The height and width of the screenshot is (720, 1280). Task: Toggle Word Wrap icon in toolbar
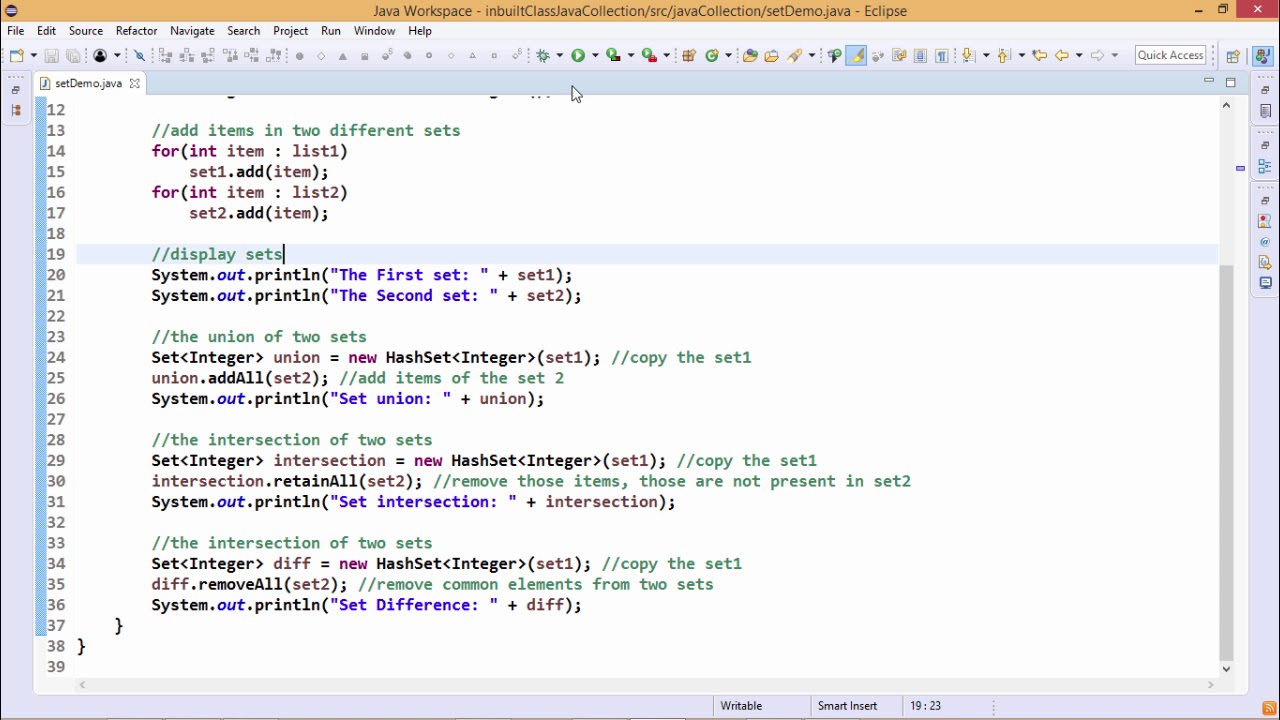point(898,56)
